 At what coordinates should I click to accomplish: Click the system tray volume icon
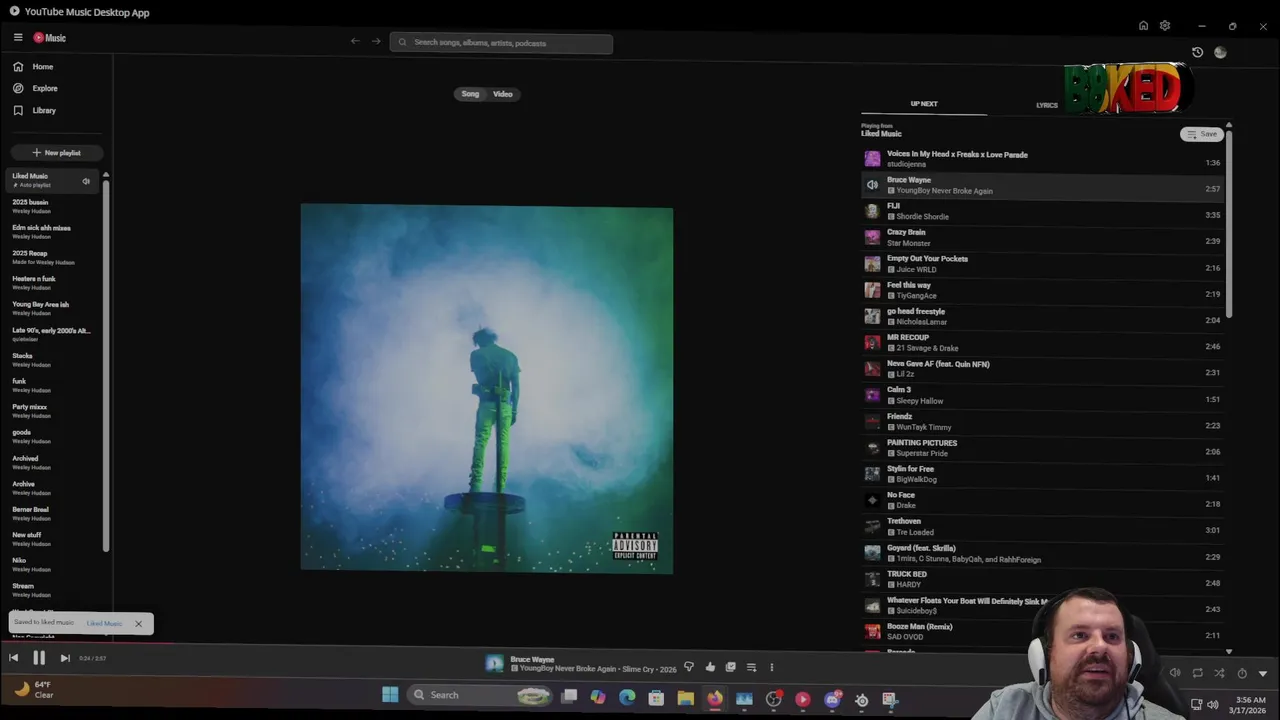[1212, 704]
